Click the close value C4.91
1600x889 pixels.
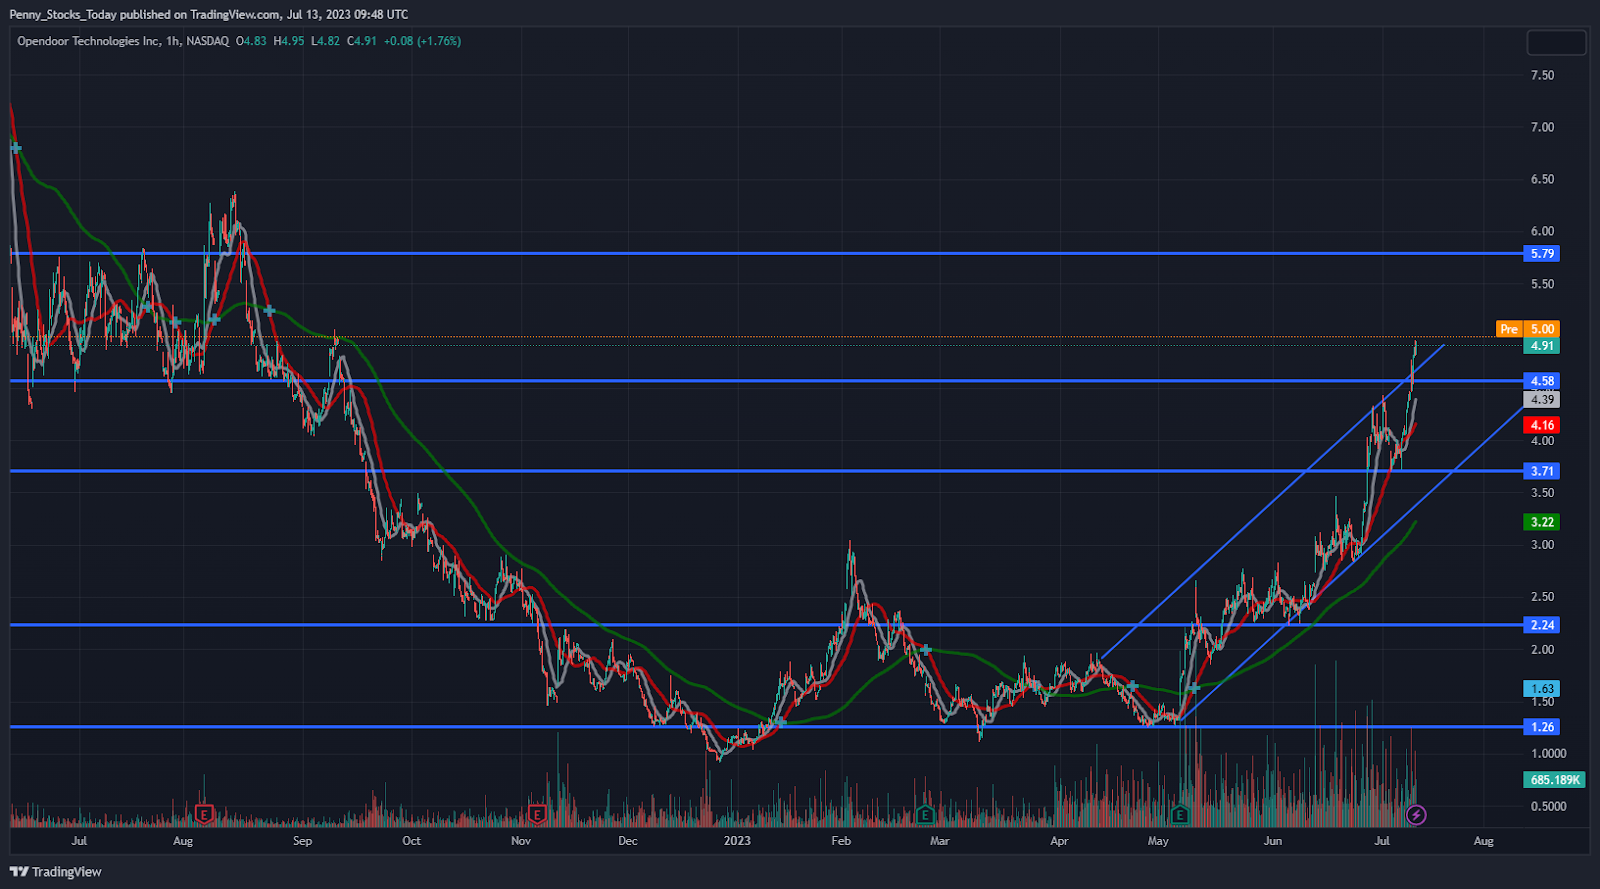362,41
